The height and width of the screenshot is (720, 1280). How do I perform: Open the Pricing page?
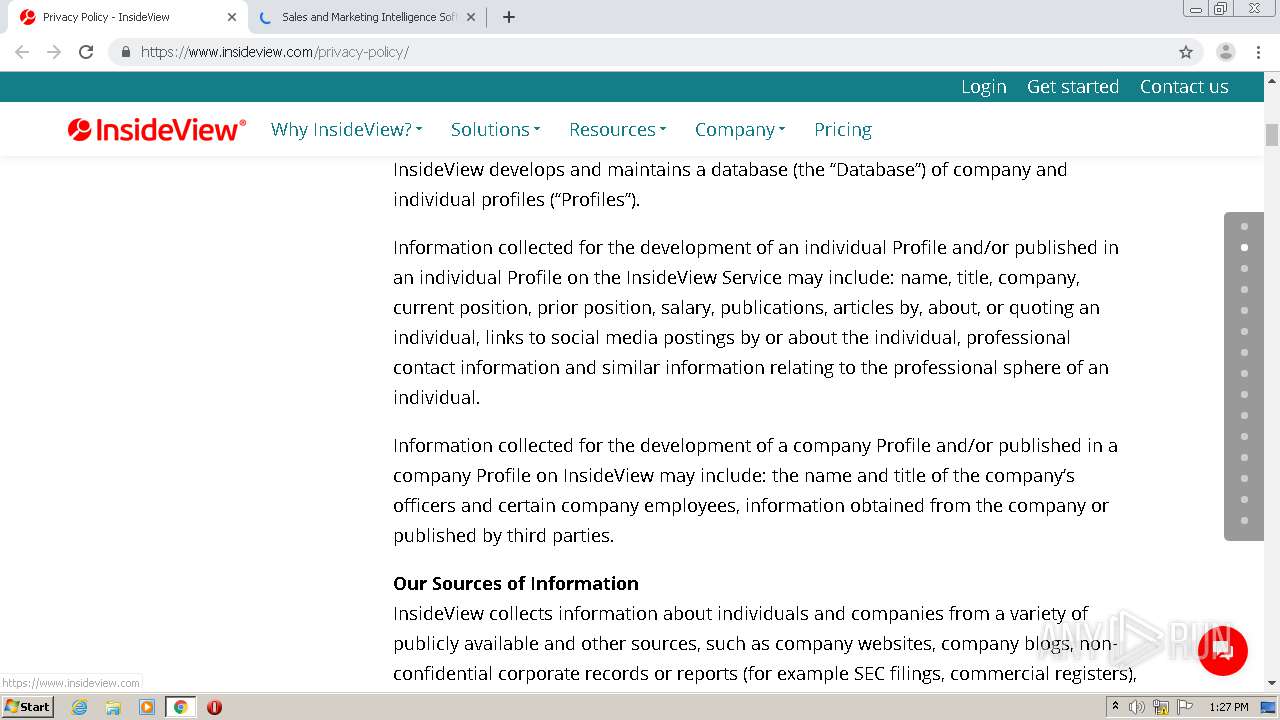point(843,129)
